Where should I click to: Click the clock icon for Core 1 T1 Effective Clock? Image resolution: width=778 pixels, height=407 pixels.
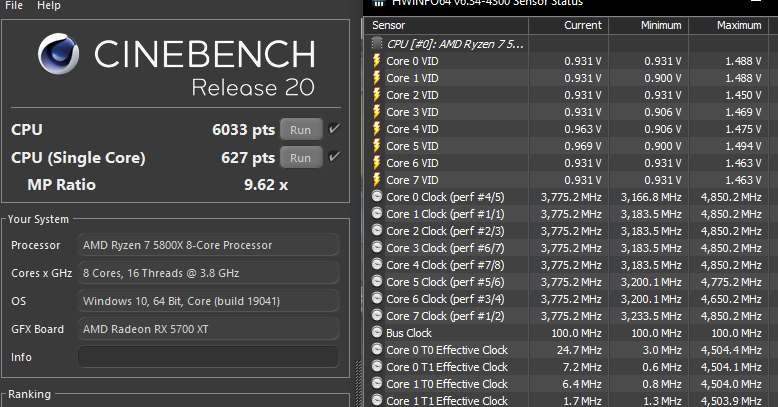(377, 400)
